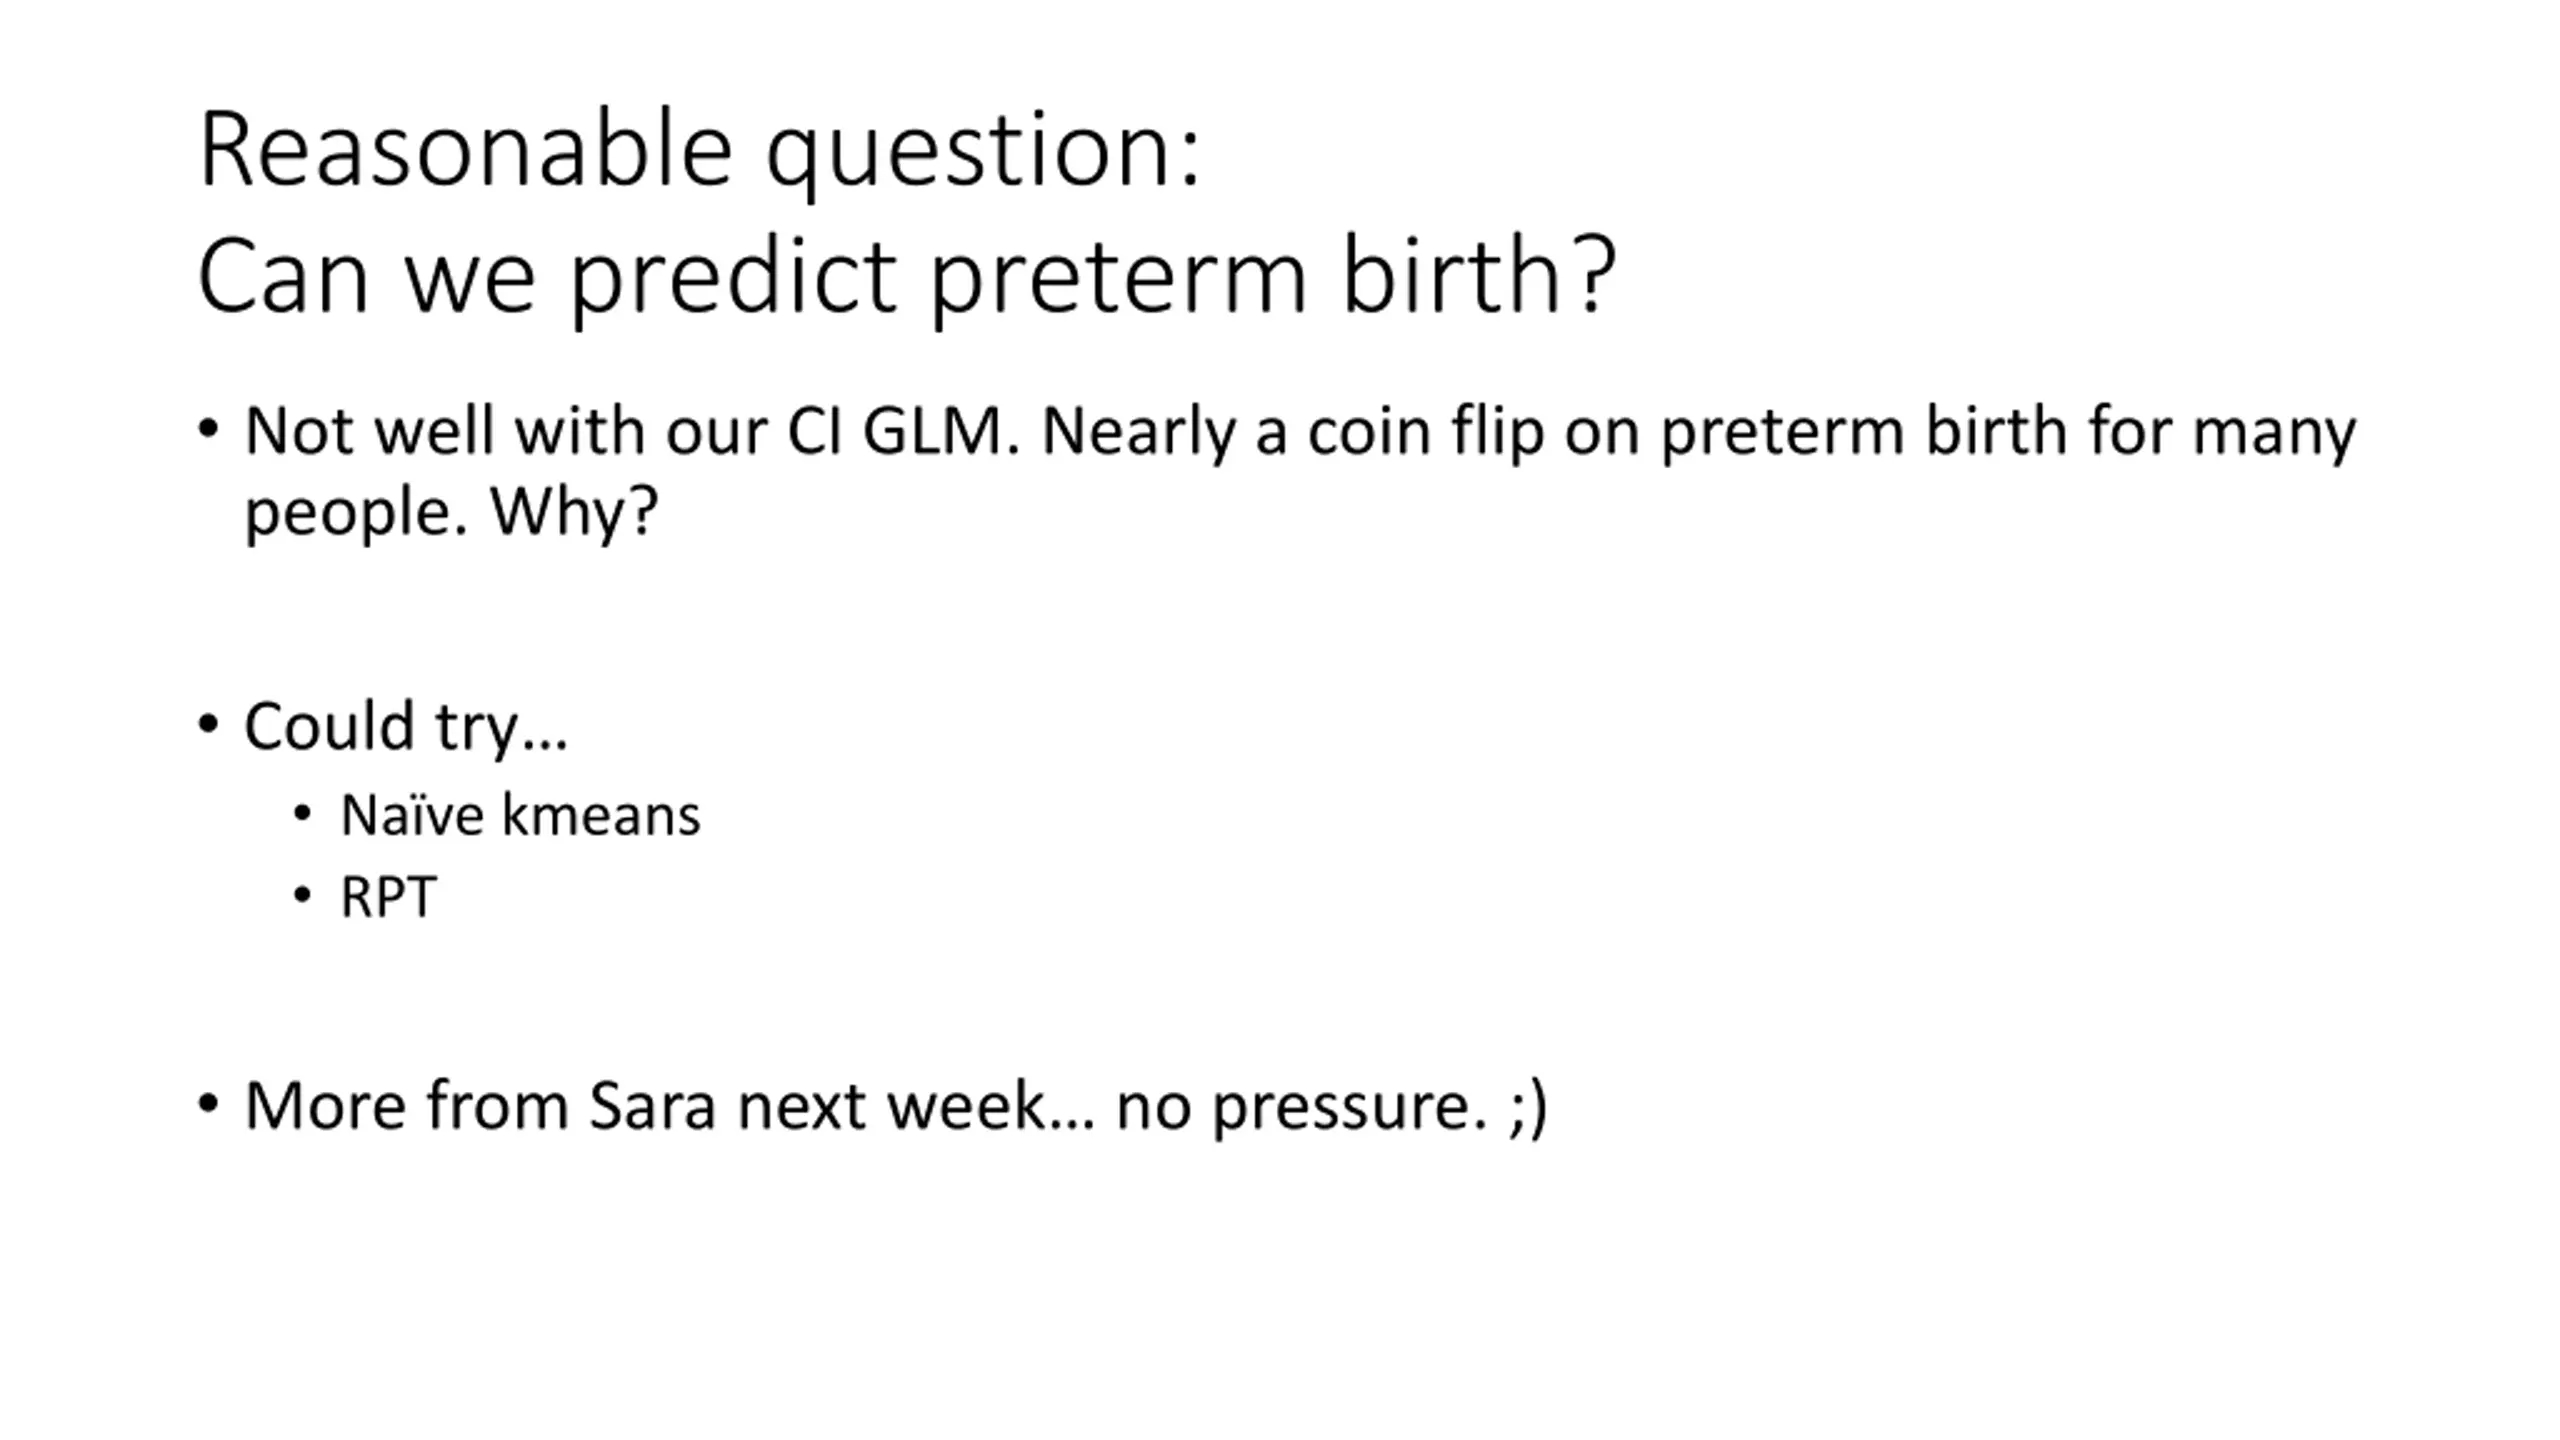Click the word 'predict' in the slide title
Viewport: 2560px width, 1440px height.
[732, 276]
